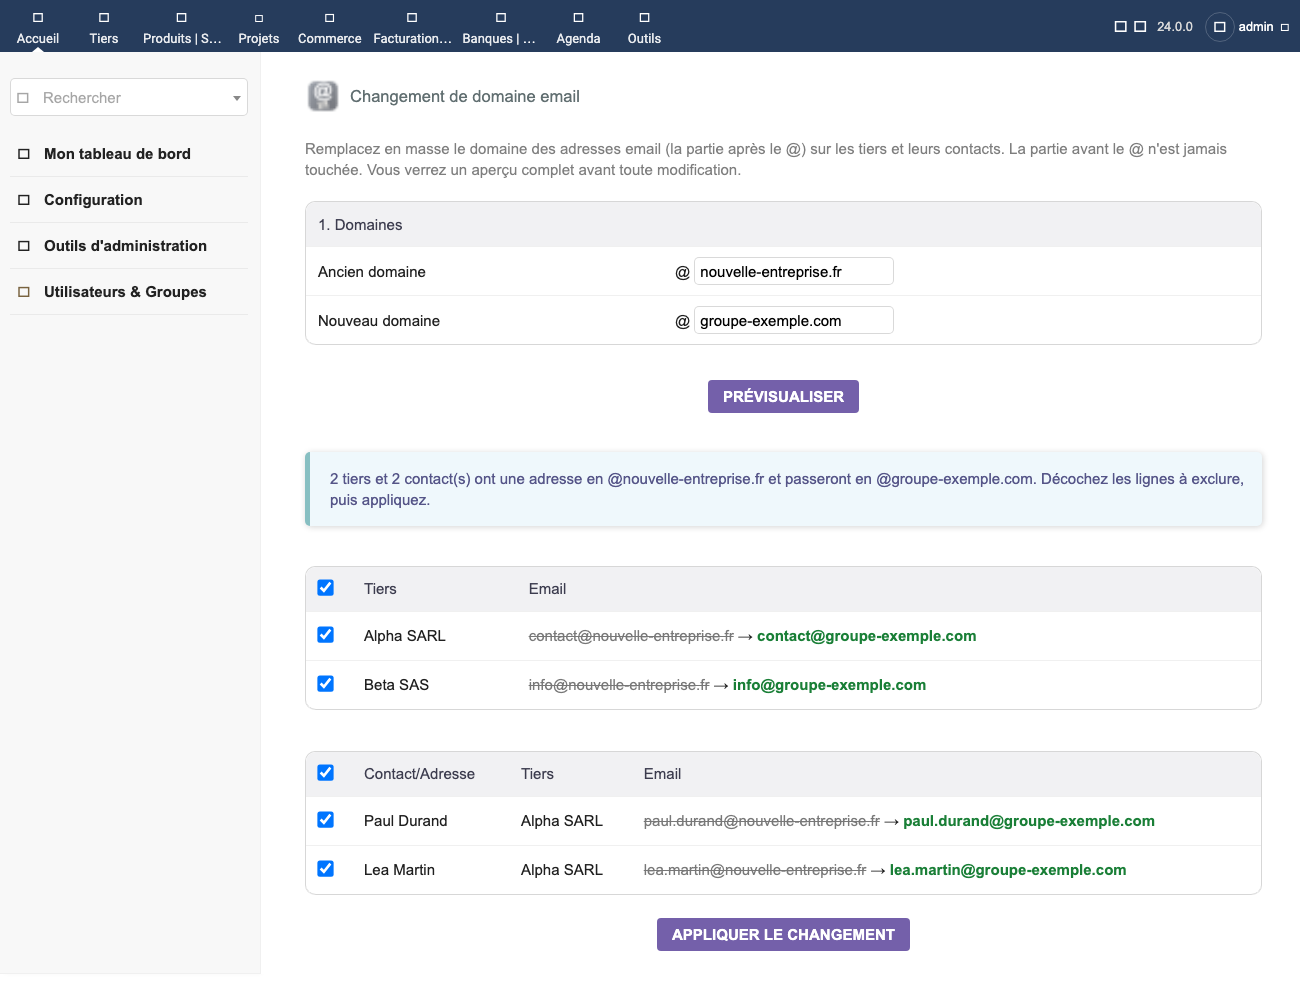Click the icon beside Outils d'administration
Screen dimensions: 1300x1000
click(24, 246)
